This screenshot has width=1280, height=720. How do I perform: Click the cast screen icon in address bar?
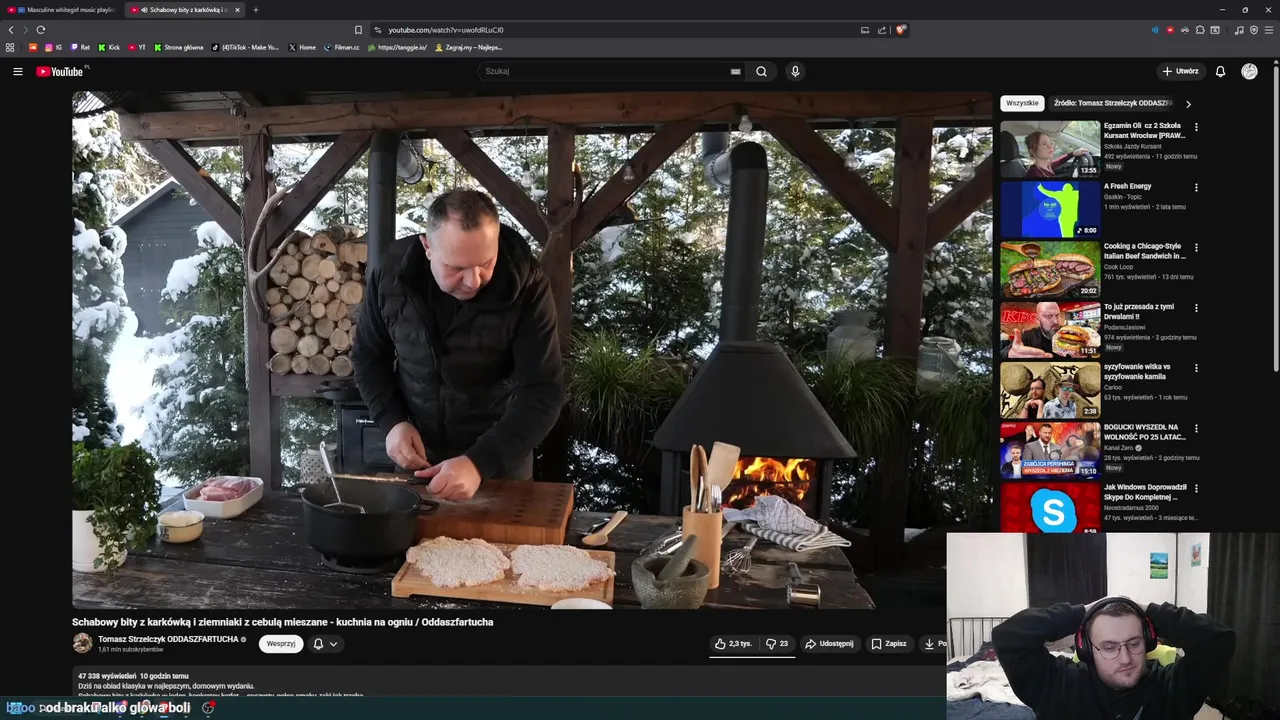[x=865, y=30]
